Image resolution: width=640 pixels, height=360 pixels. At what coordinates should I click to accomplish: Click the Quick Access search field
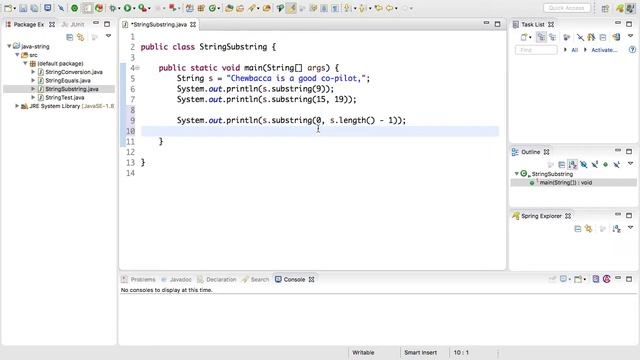click(x=567, y=8)
